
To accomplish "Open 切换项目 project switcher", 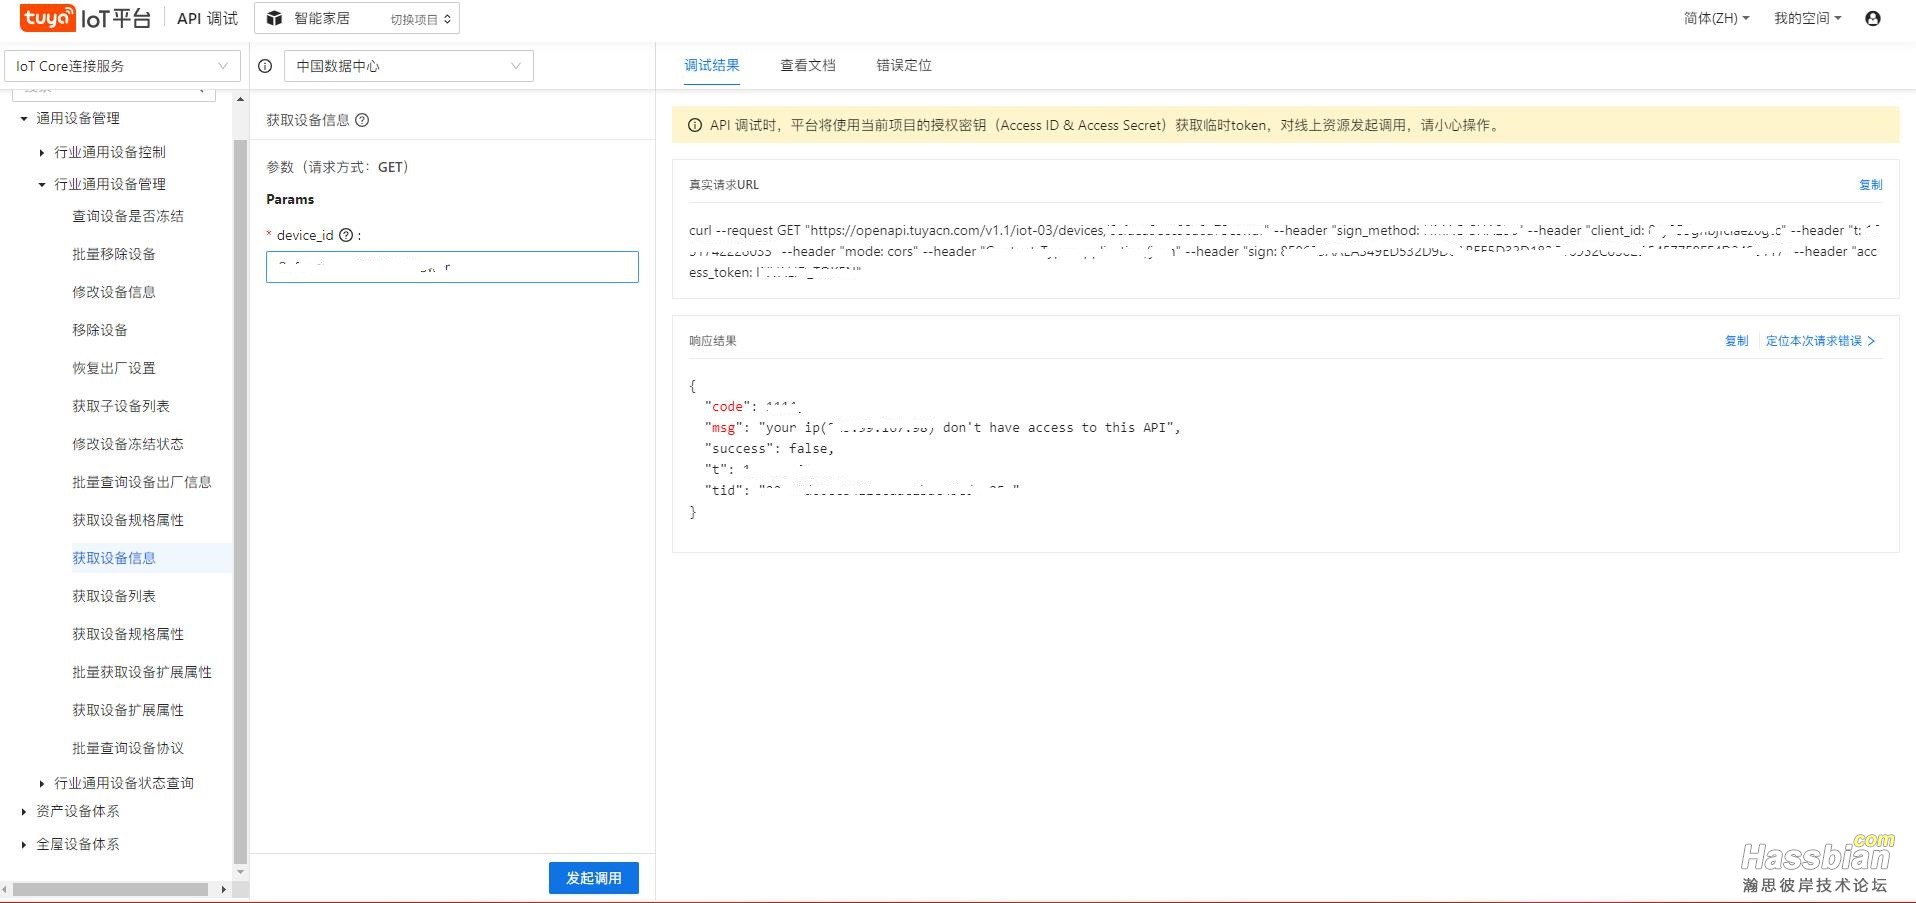I will (420, 19).
